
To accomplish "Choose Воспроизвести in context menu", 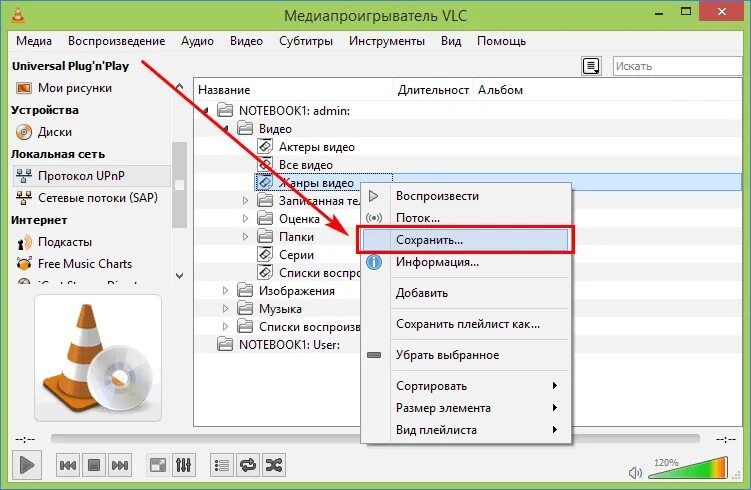I will 466,196.
